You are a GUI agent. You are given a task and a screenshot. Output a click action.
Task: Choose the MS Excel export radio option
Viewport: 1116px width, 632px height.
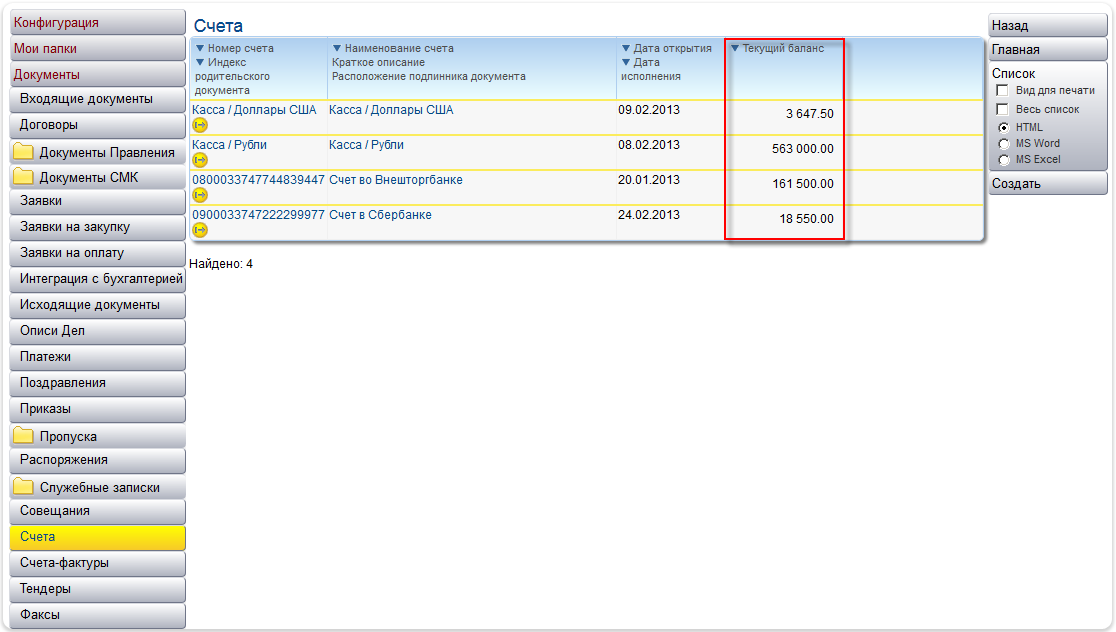click(1003, 160)
